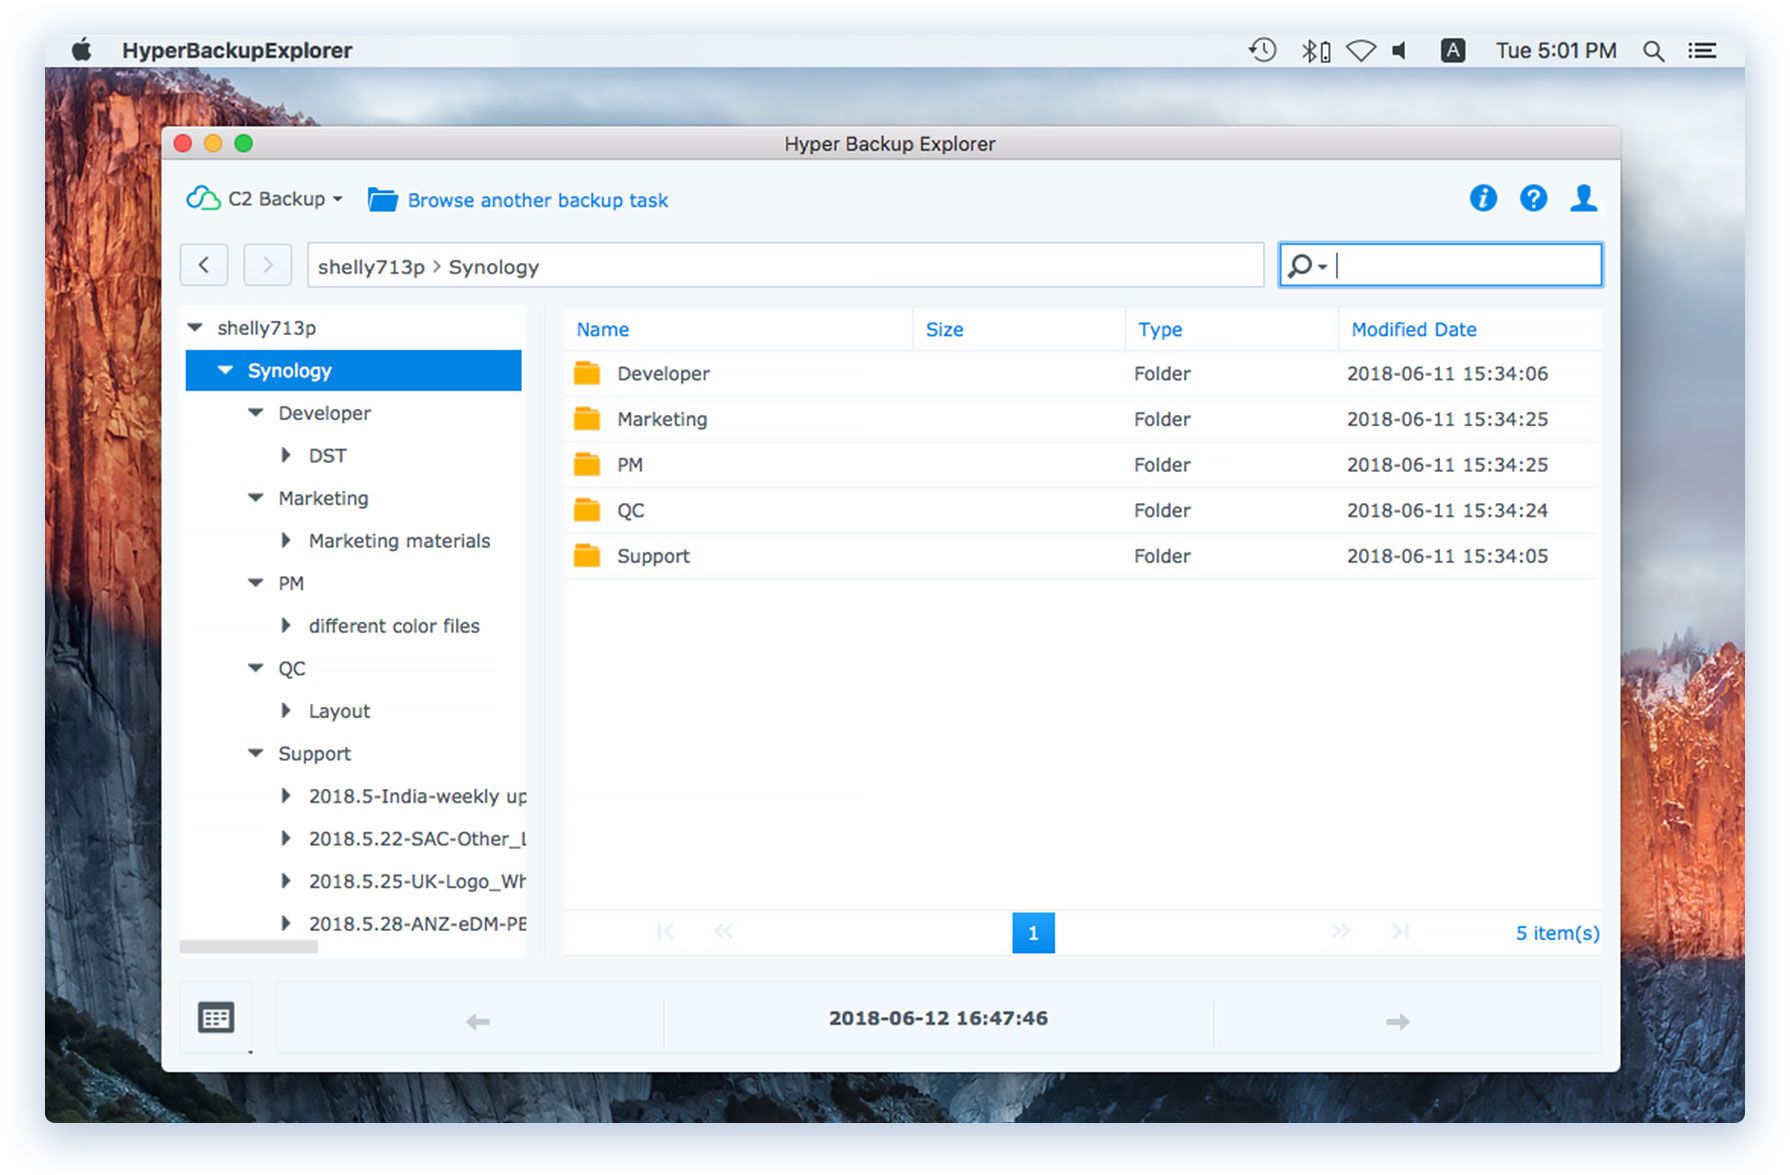
Task: Click modified date 2018-06-11 15:34:05
Action: tap(1447, 556)
